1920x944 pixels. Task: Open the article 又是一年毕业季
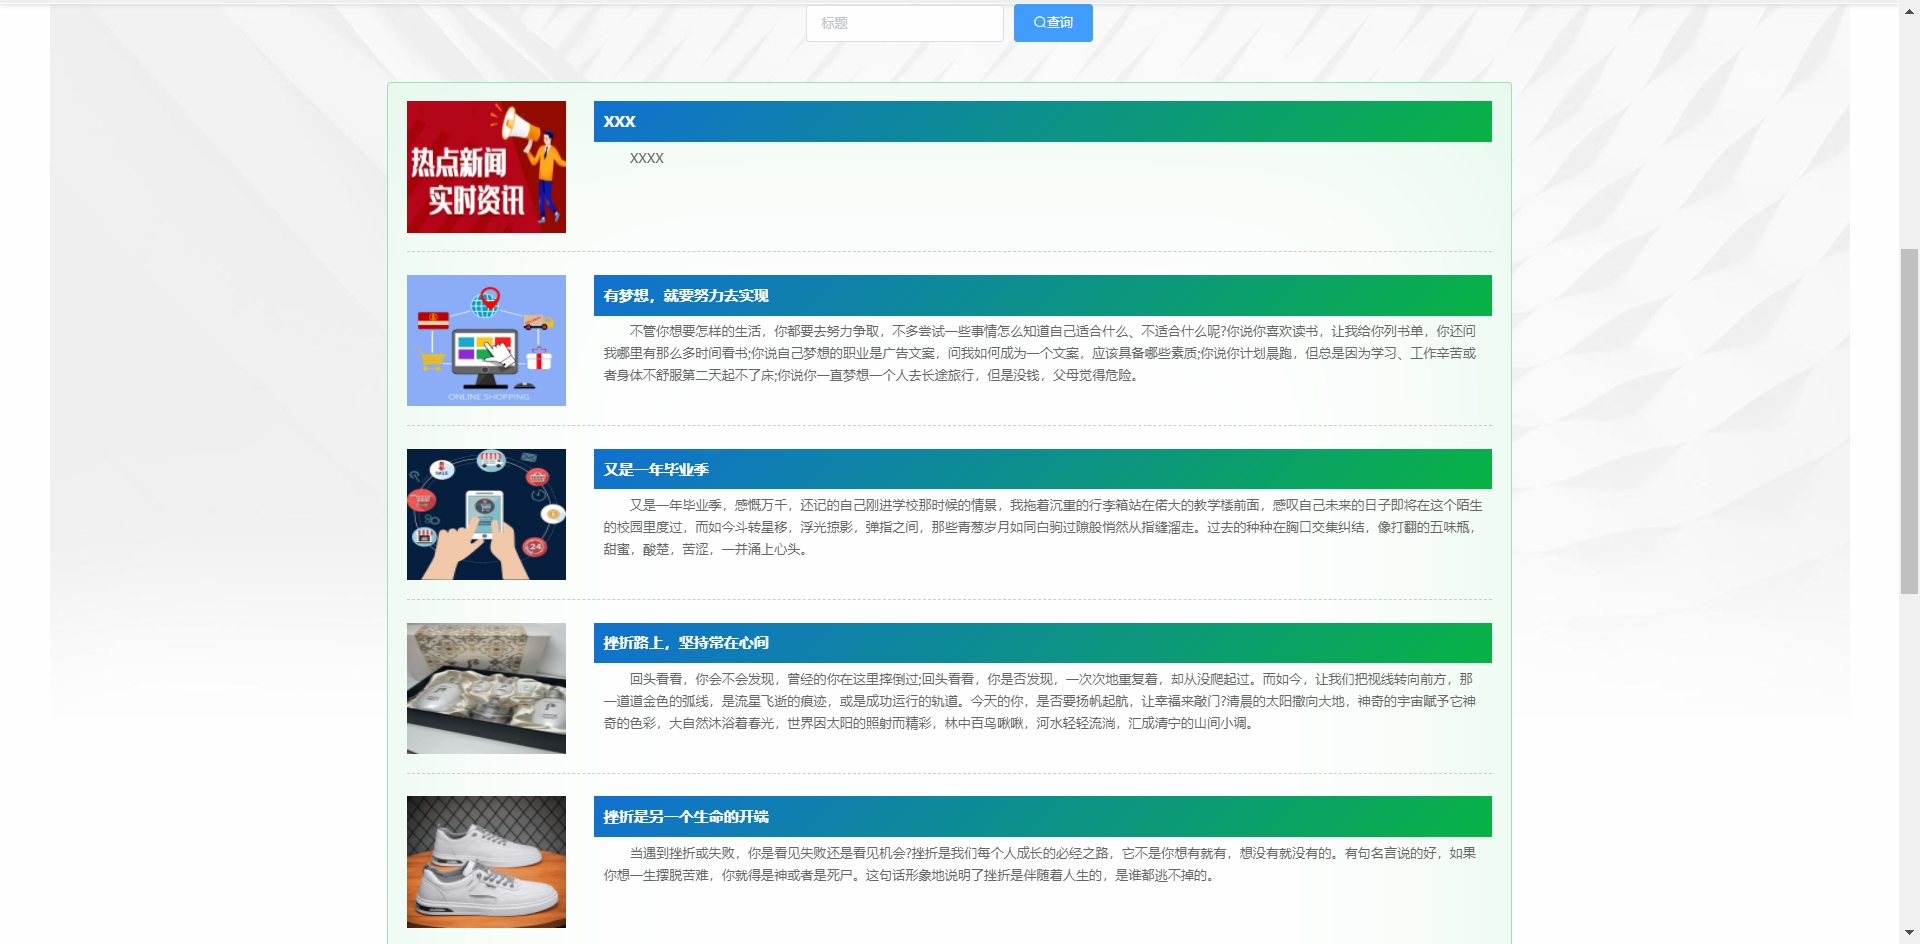pyautogui.click(x=656, y=470)
